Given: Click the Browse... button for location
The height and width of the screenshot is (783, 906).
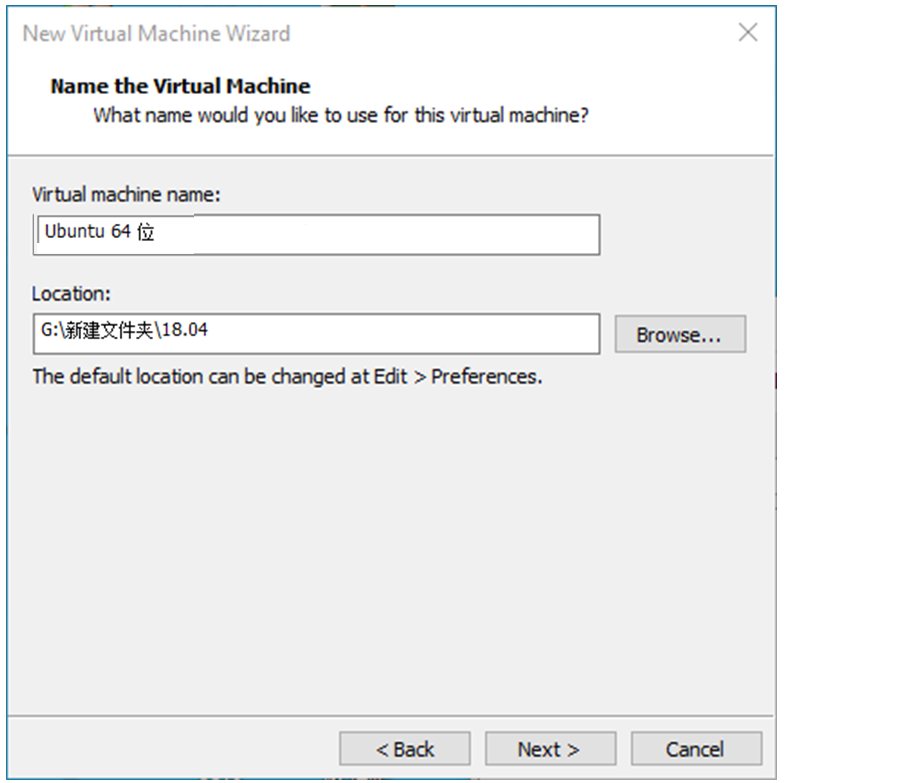Looking at the screenshot, I should click(x=680, y=334).
